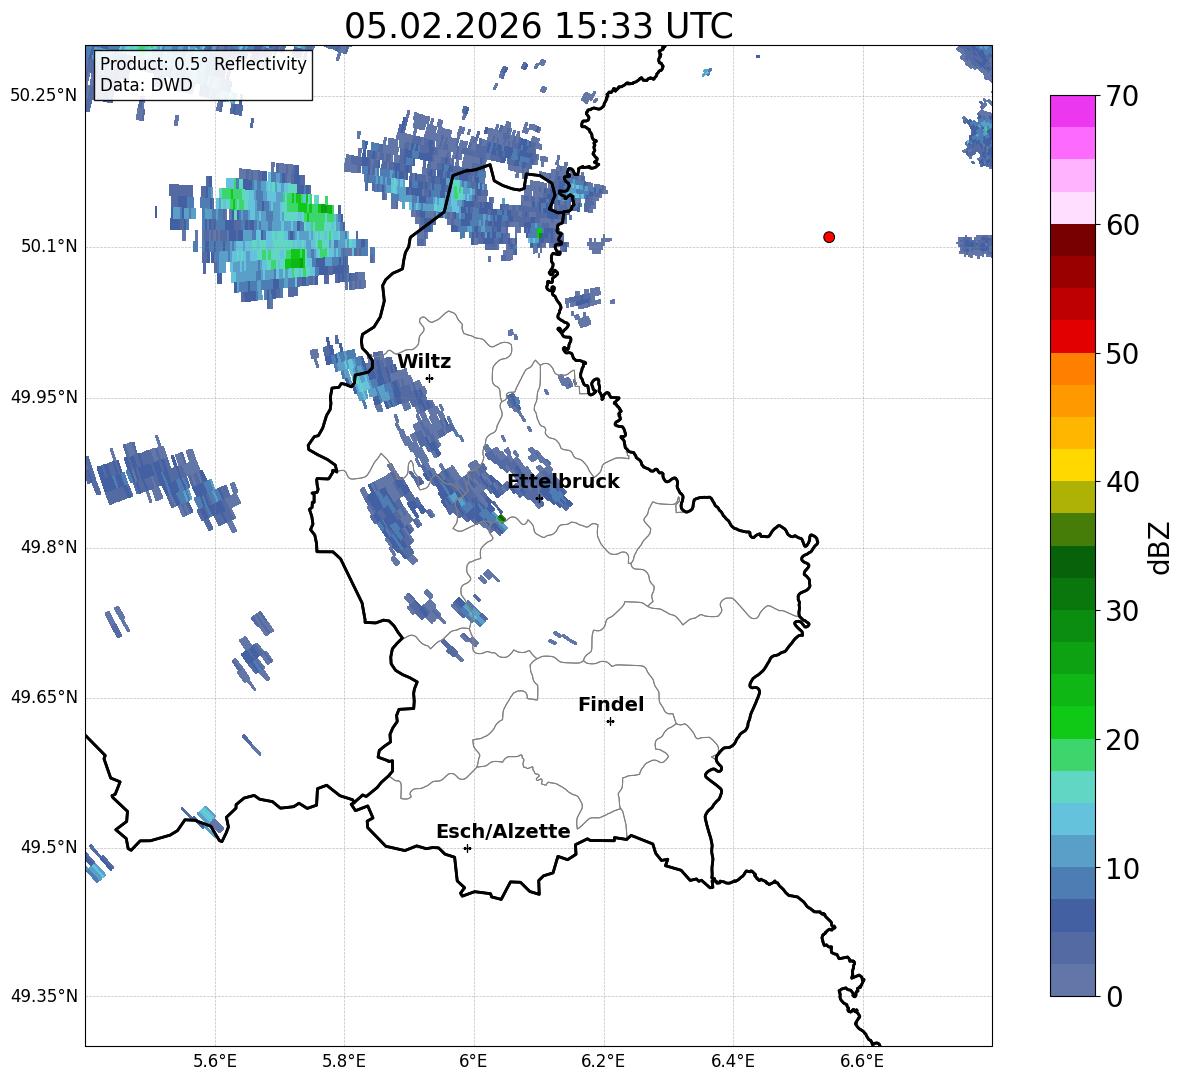Click the 0 dBZ colorbar tick label

point(1114,996)
